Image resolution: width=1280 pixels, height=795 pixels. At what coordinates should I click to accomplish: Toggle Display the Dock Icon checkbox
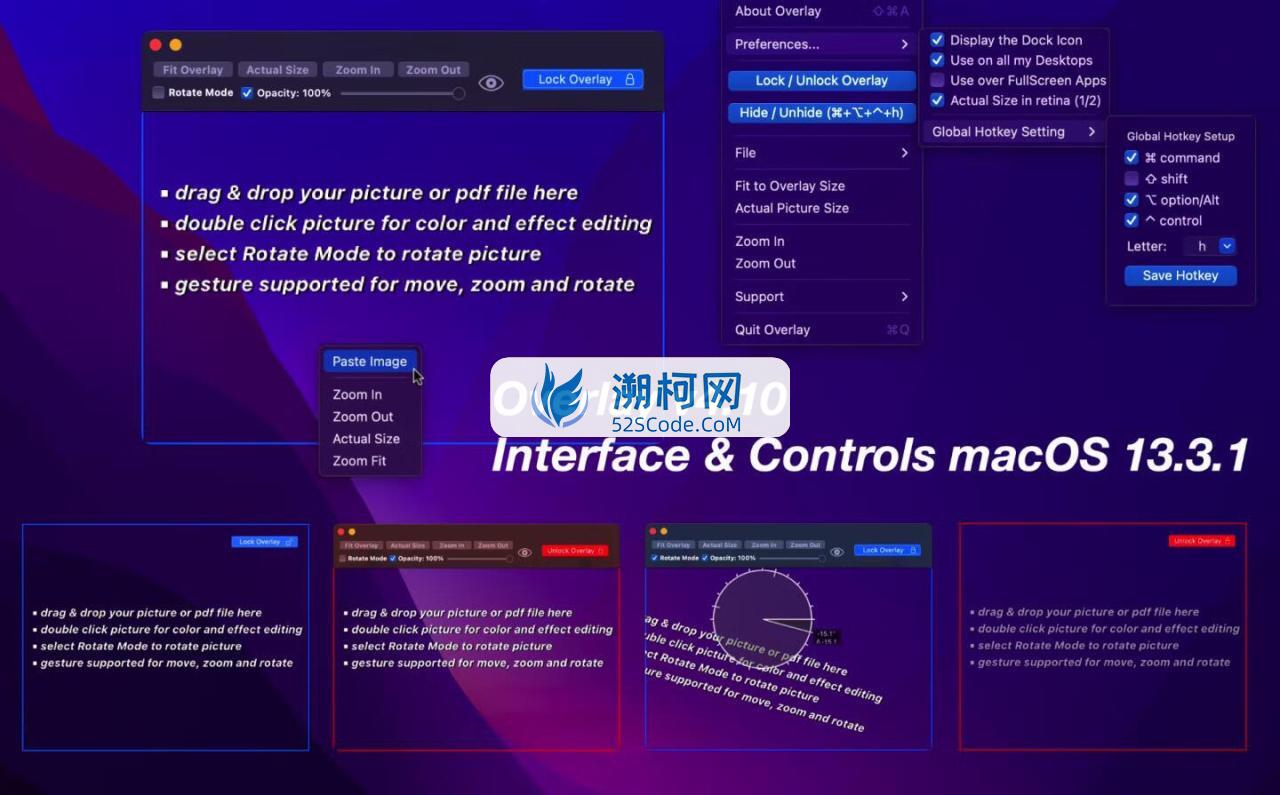pos(937,40)
